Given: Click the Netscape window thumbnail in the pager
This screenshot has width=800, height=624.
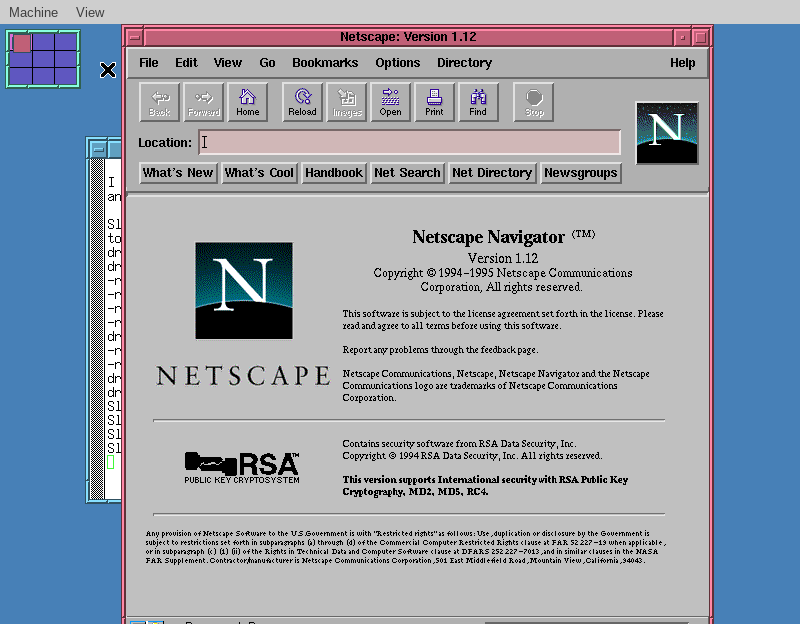Looking at the screenshot, I should 22,43.
